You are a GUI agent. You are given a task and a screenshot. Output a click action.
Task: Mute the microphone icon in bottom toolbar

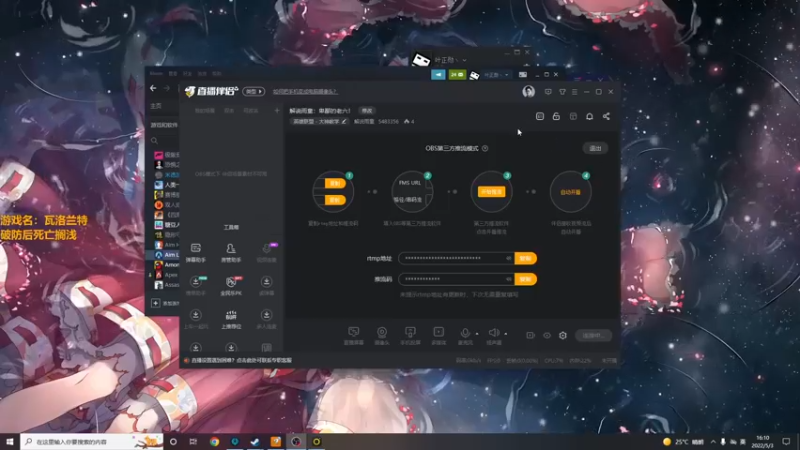[465, 333]
